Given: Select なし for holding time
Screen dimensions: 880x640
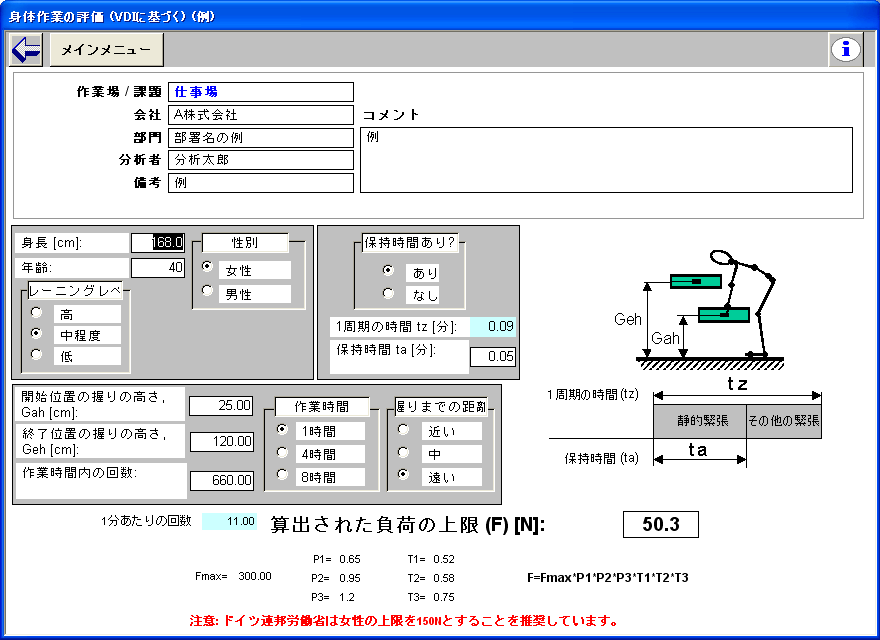Looking at the screenshot, I should pos(389,294).
